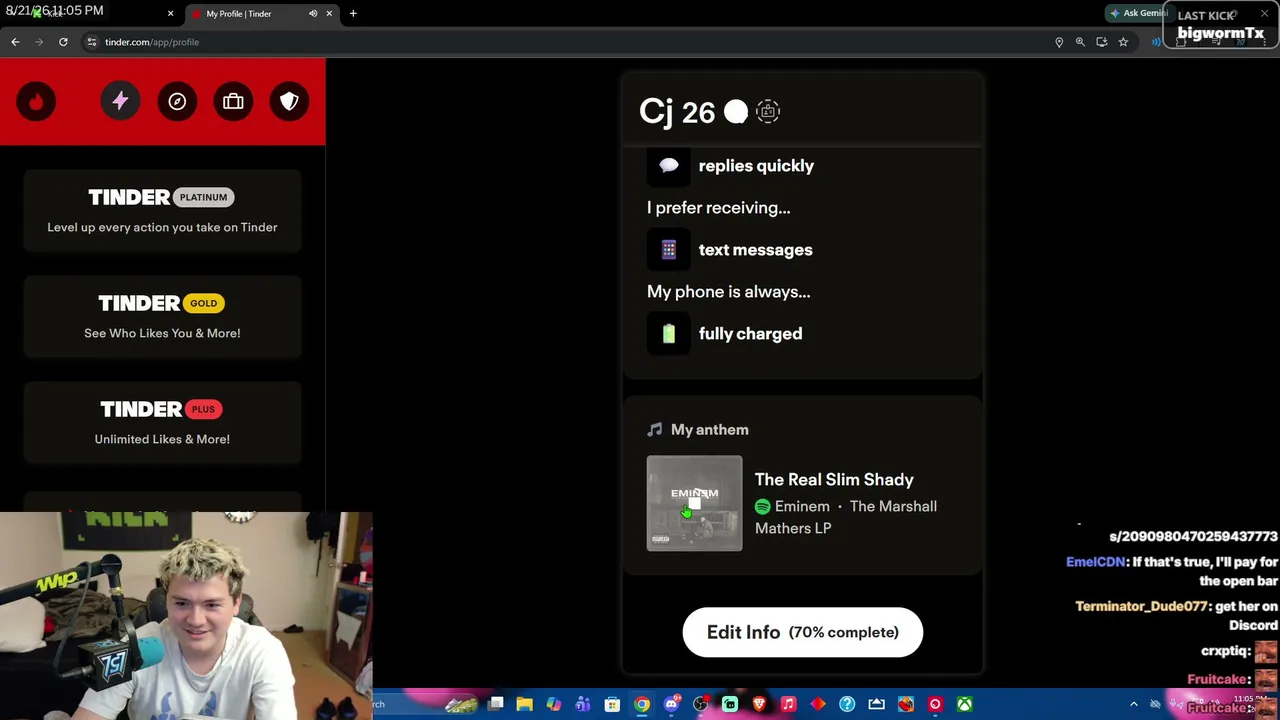Reload the Tinder page
The width and height of the screenshot is (1280, 720).
point(63,42)
